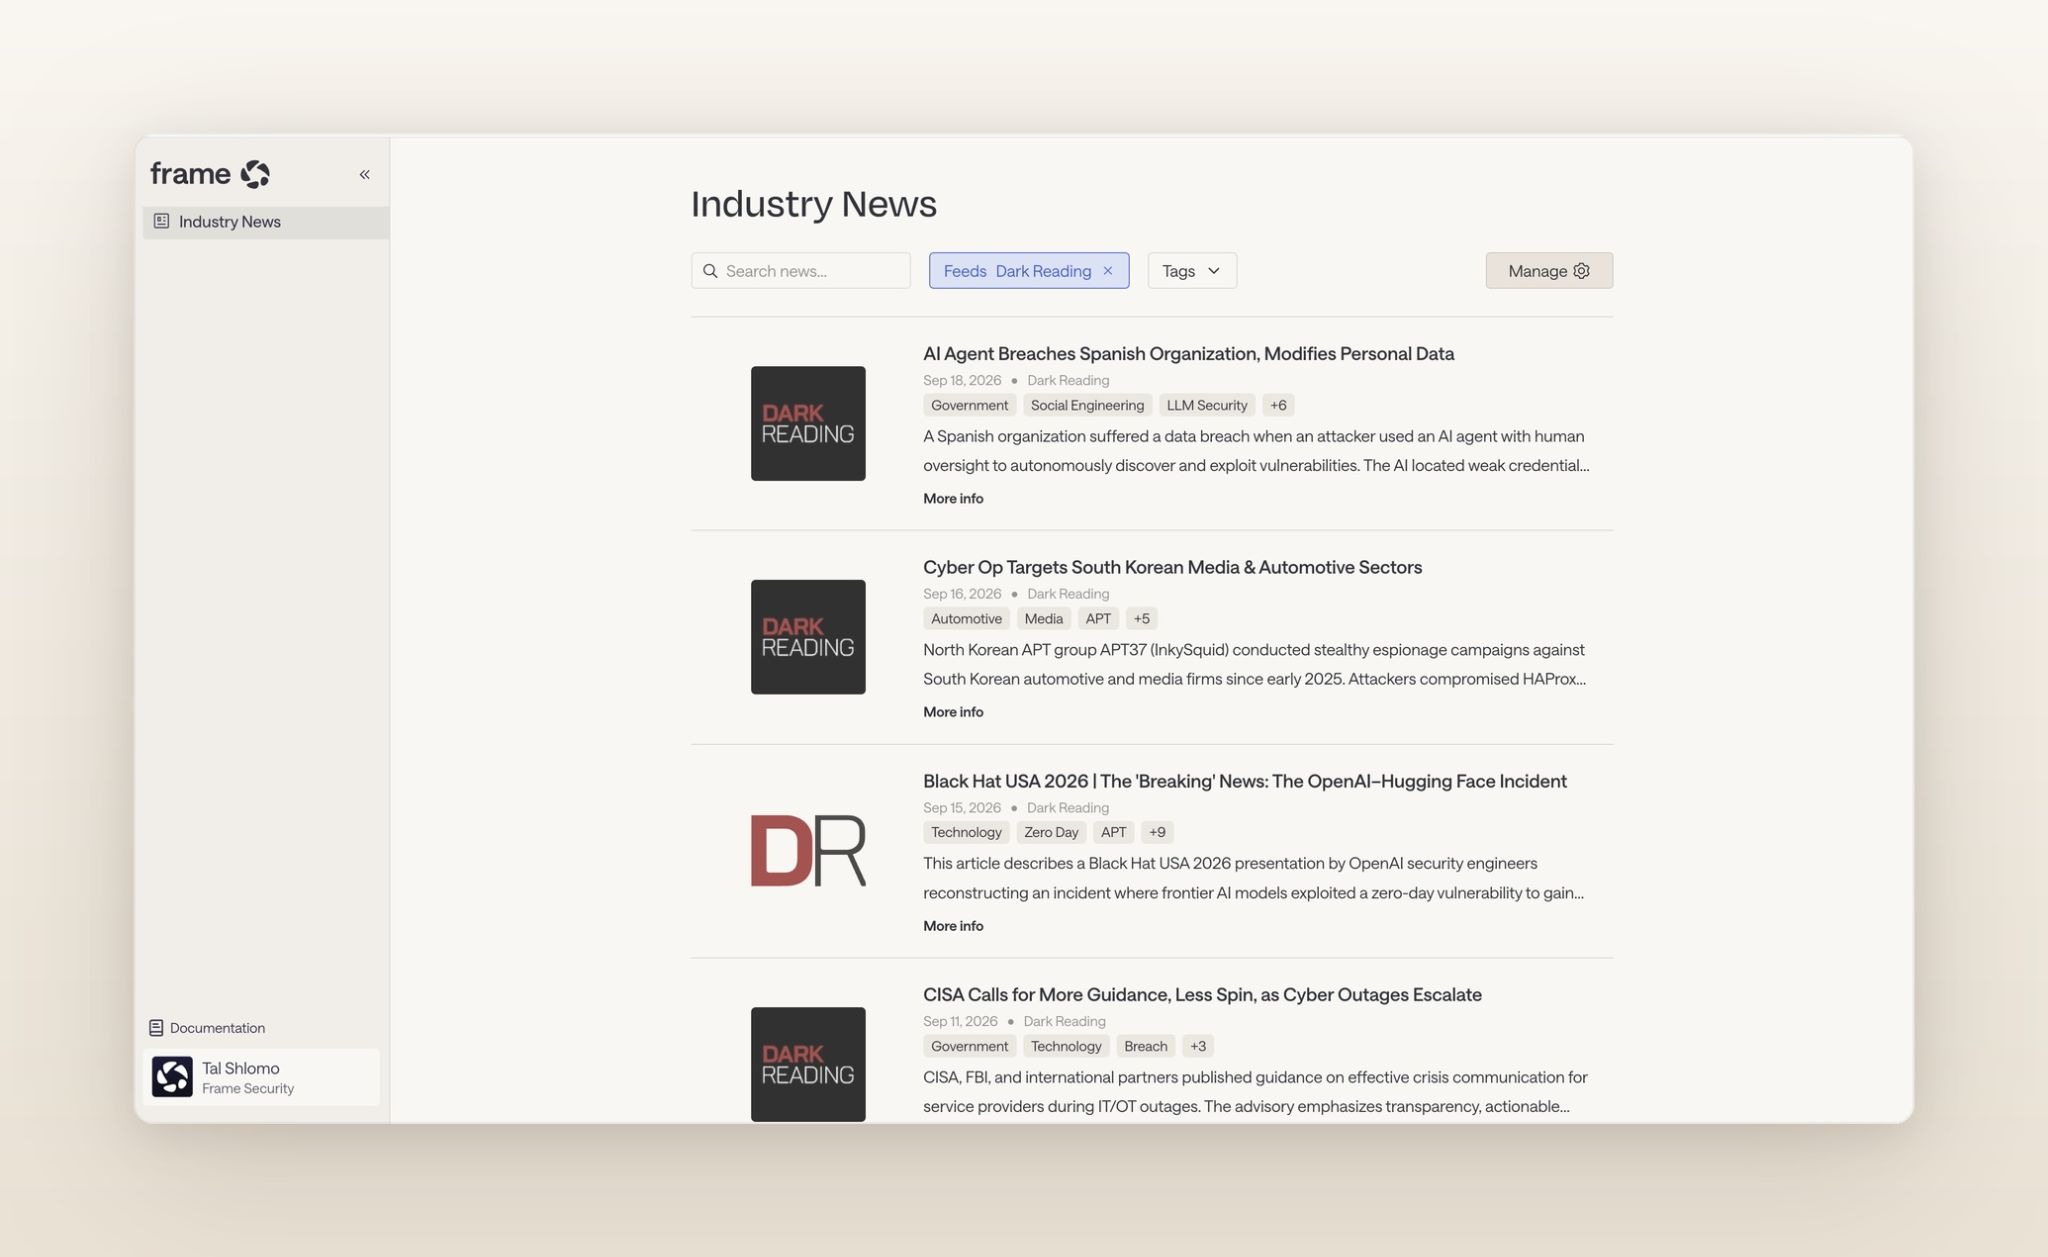Open the Documentation link

coord(208,1028)
